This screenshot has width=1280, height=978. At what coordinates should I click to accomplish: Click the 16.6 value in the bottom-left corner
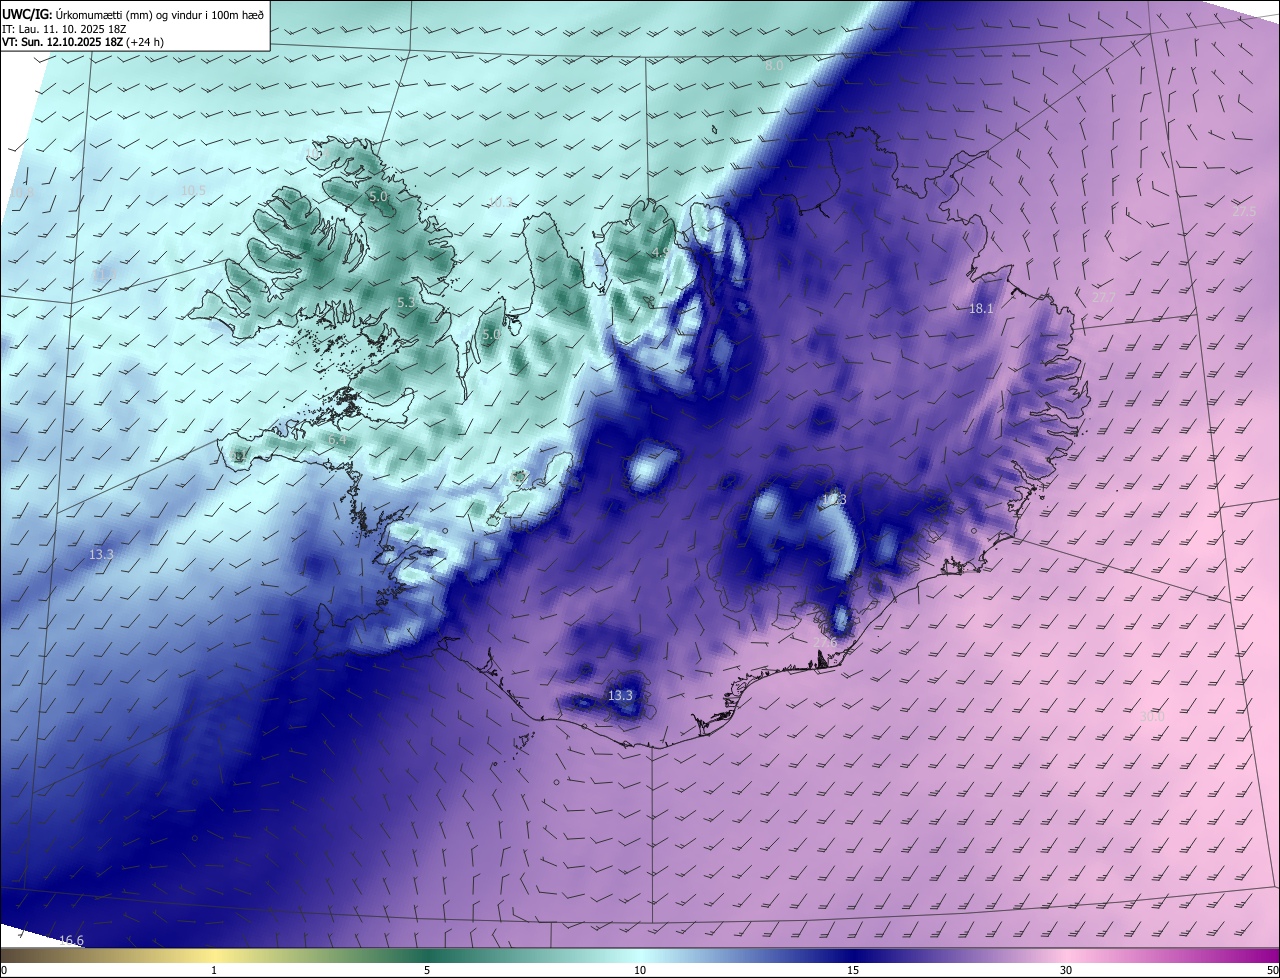coord(71,940)
